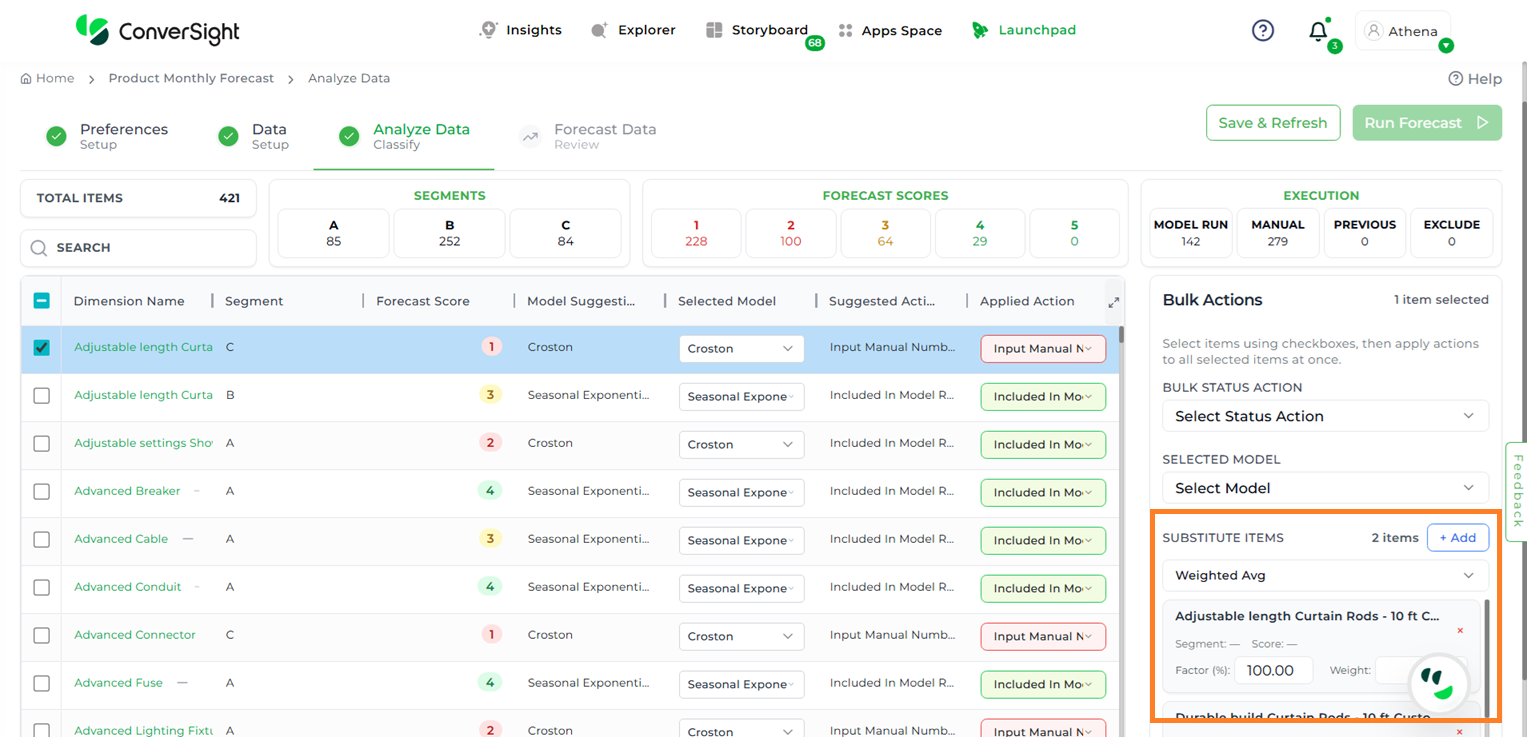Click the ConverSight logo icon
Viewport: 1527px width, 737px height.
92,30
